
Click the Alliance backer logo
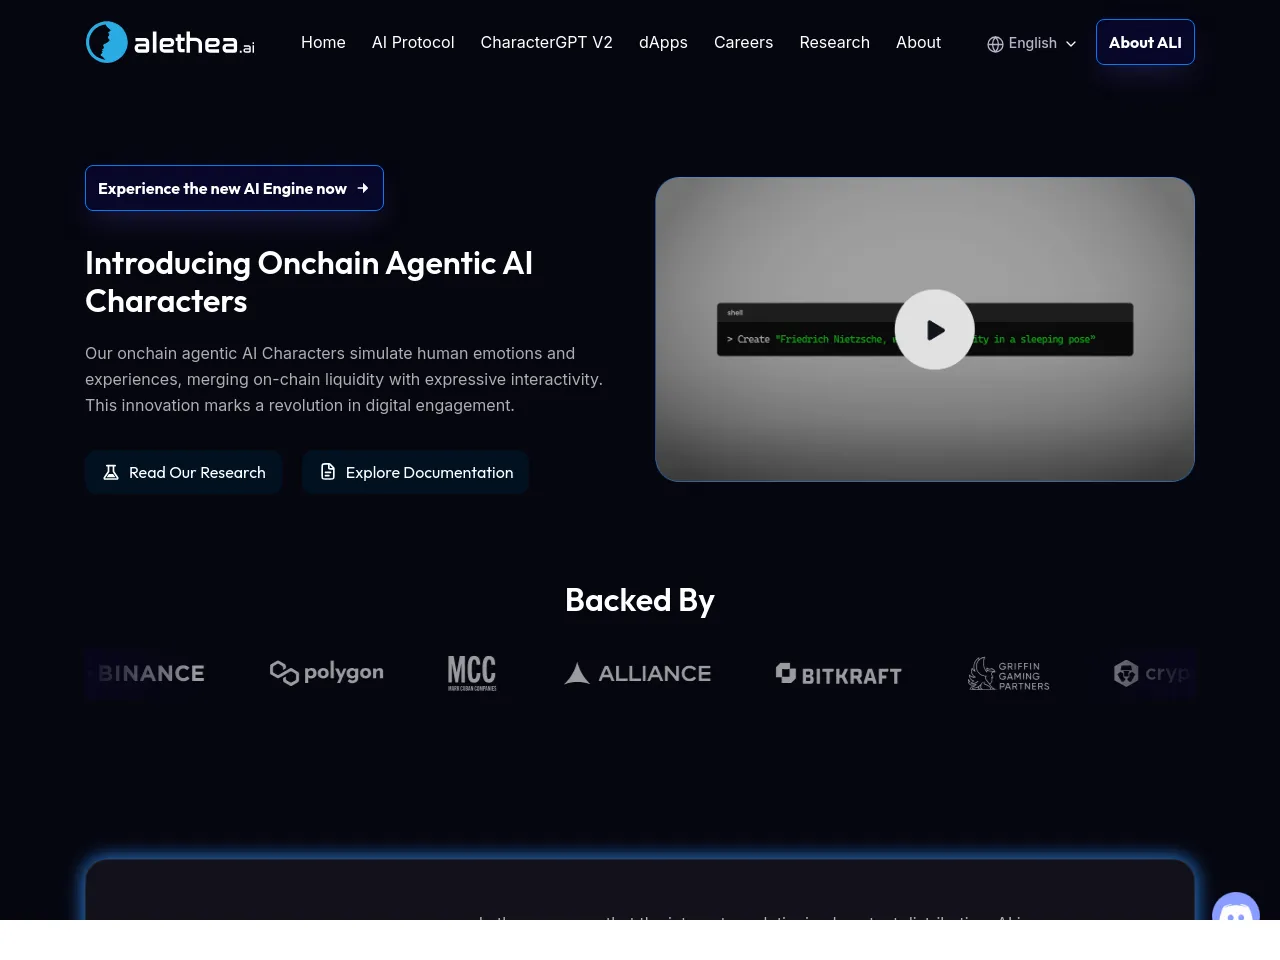tap(638, 674)
